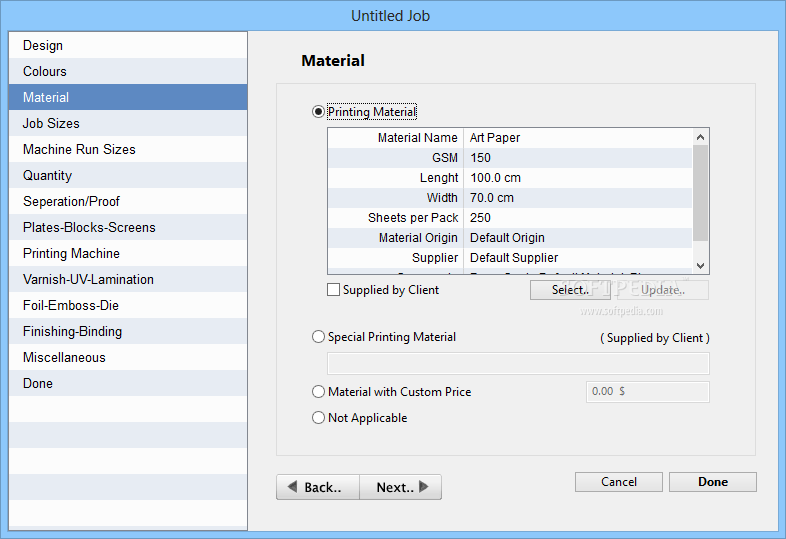The height and width of the screenshot is (539, 786).
Task: Open Varnish-UV-Lamination step
Action: point(128,279)
